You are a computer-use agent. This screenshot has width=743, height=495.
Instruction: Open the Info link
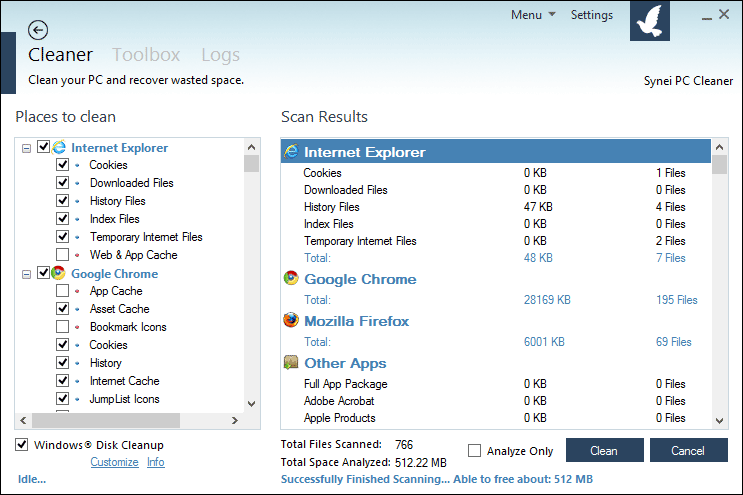[x=155, y=462]
